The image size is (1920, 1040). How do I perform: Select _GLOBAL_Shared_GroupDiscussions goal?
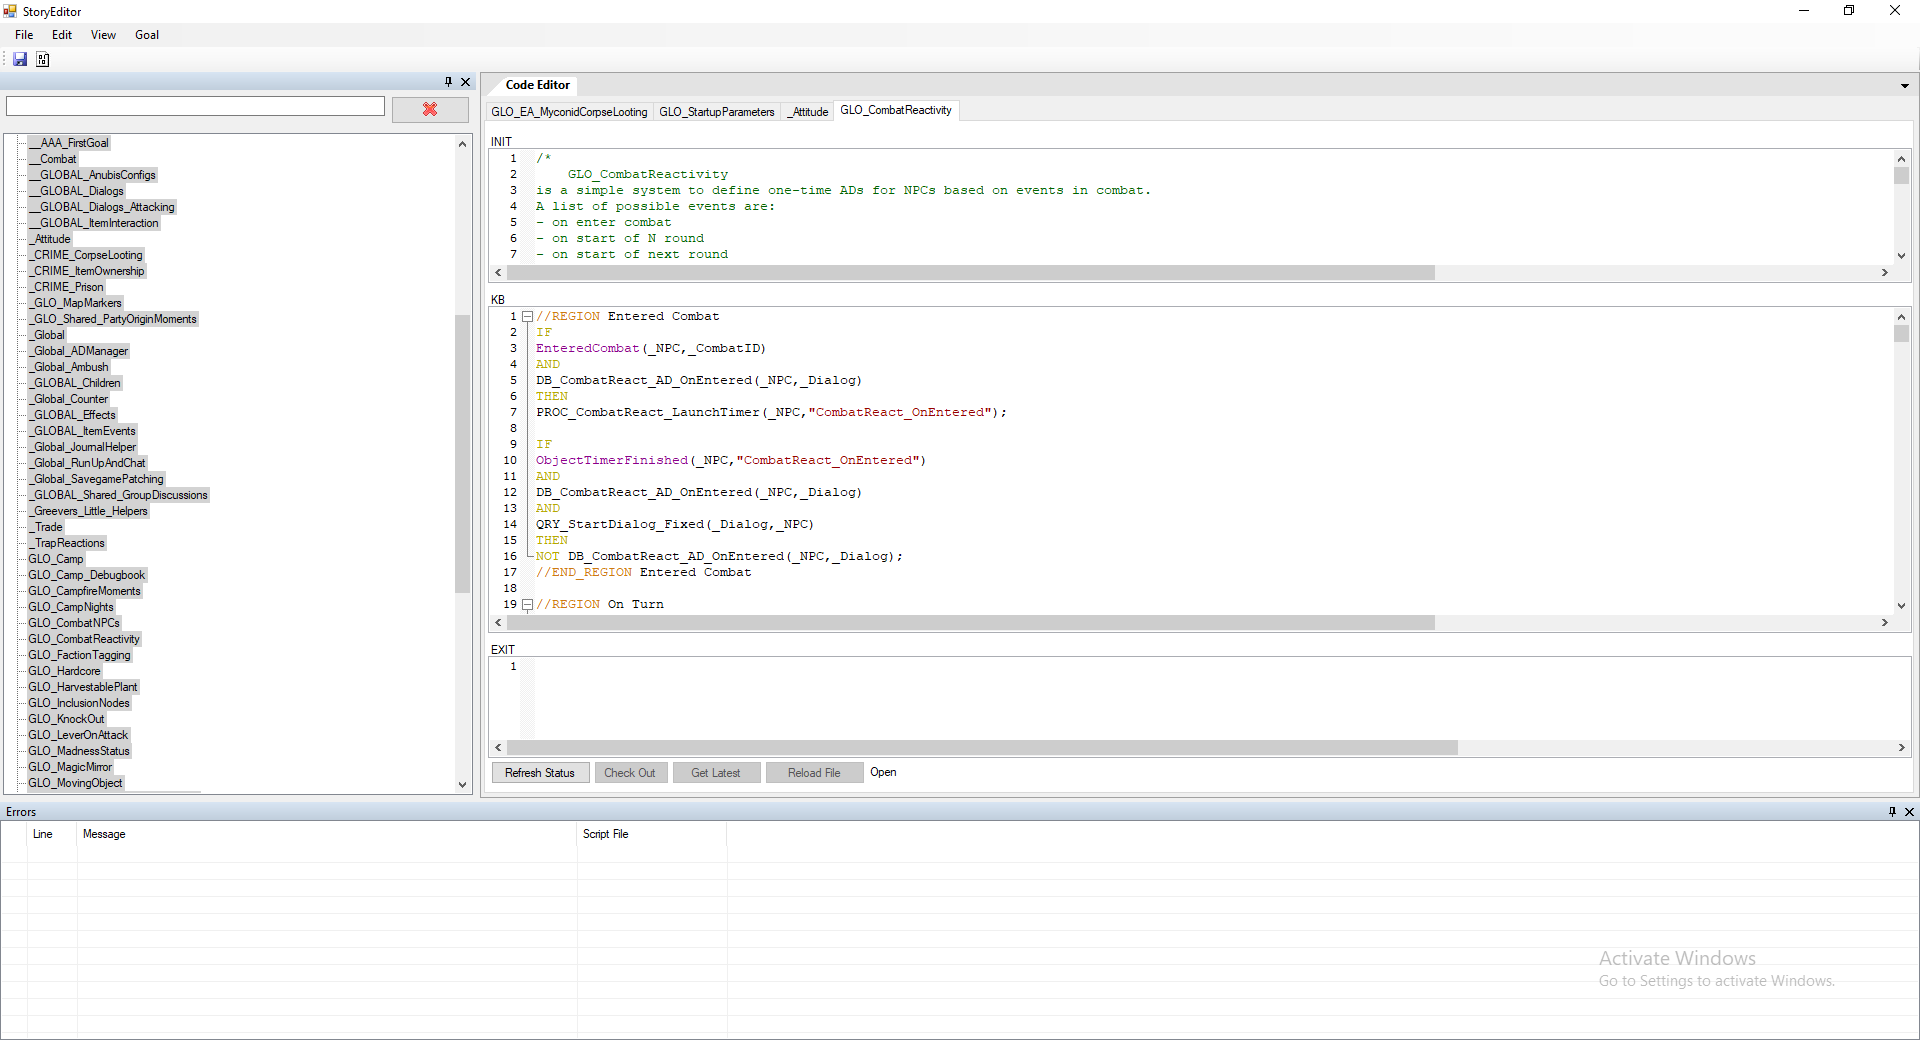118,495
